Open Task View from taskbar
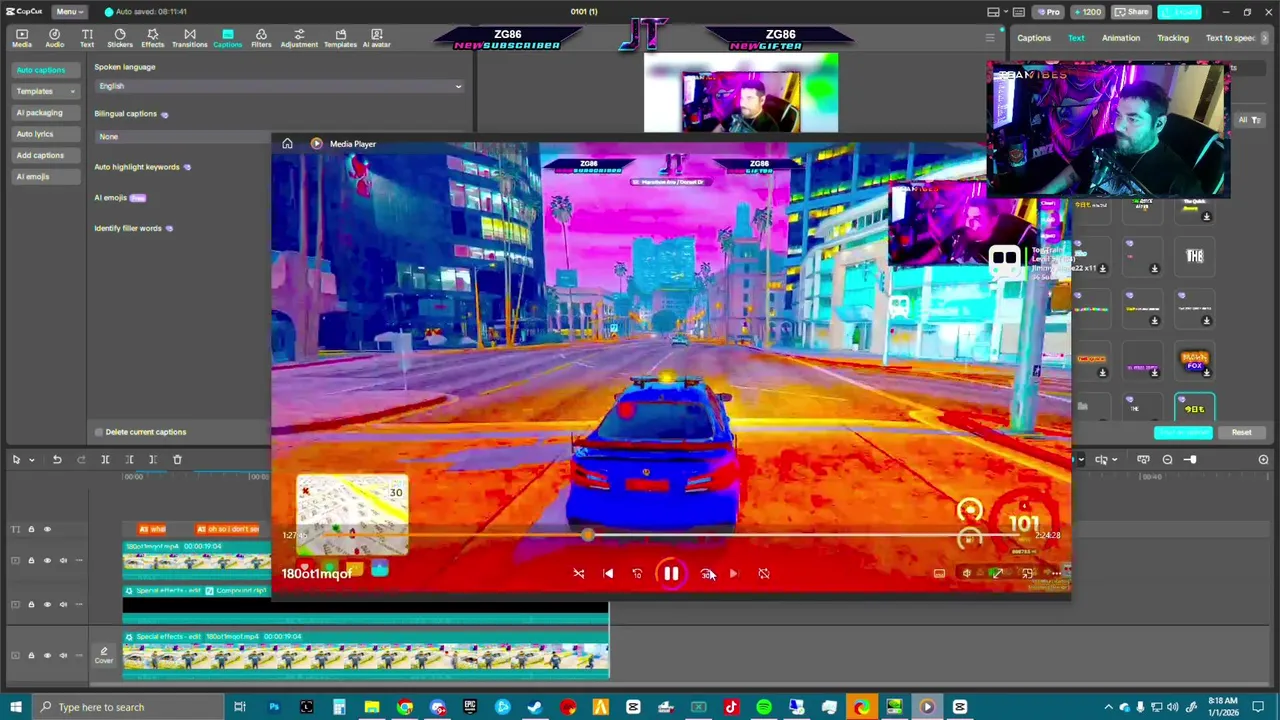The width and height of the screenshot is (1280, 720). 240,707
